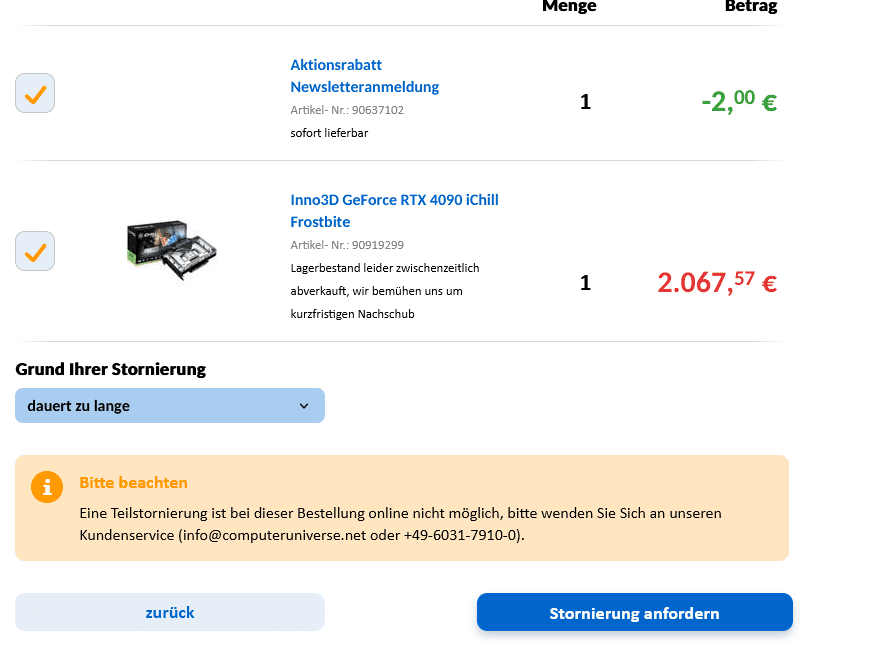872x669 pixels.
Task: Click the Menge column header
Action: (569, 7)
